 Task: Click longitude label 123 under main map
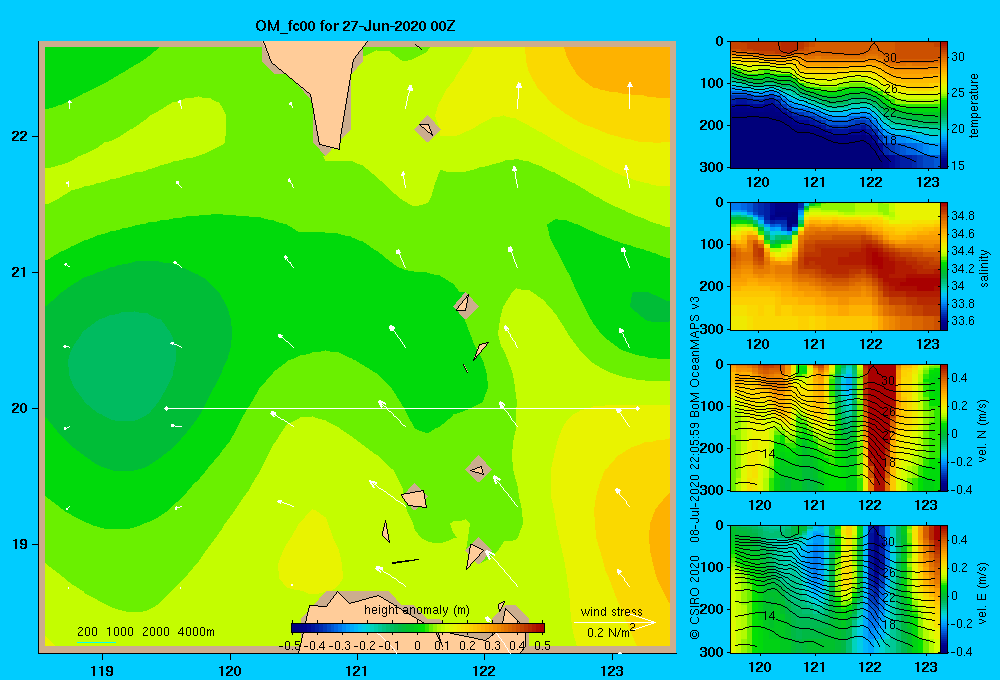[x=612, y=671]
